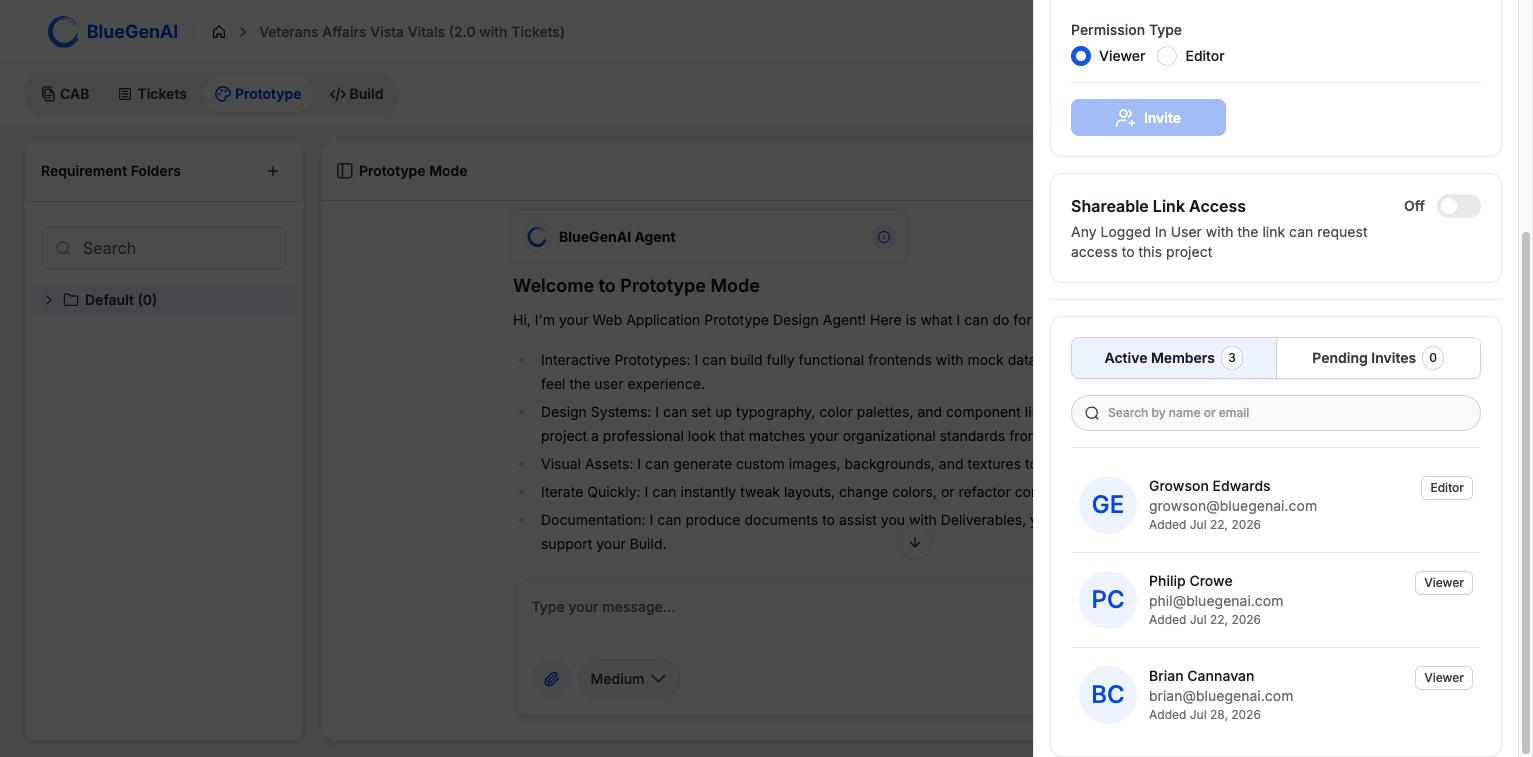Open the Medium dropdown
The height and width of the screenshot is (757, 1533).
point(628,679)
